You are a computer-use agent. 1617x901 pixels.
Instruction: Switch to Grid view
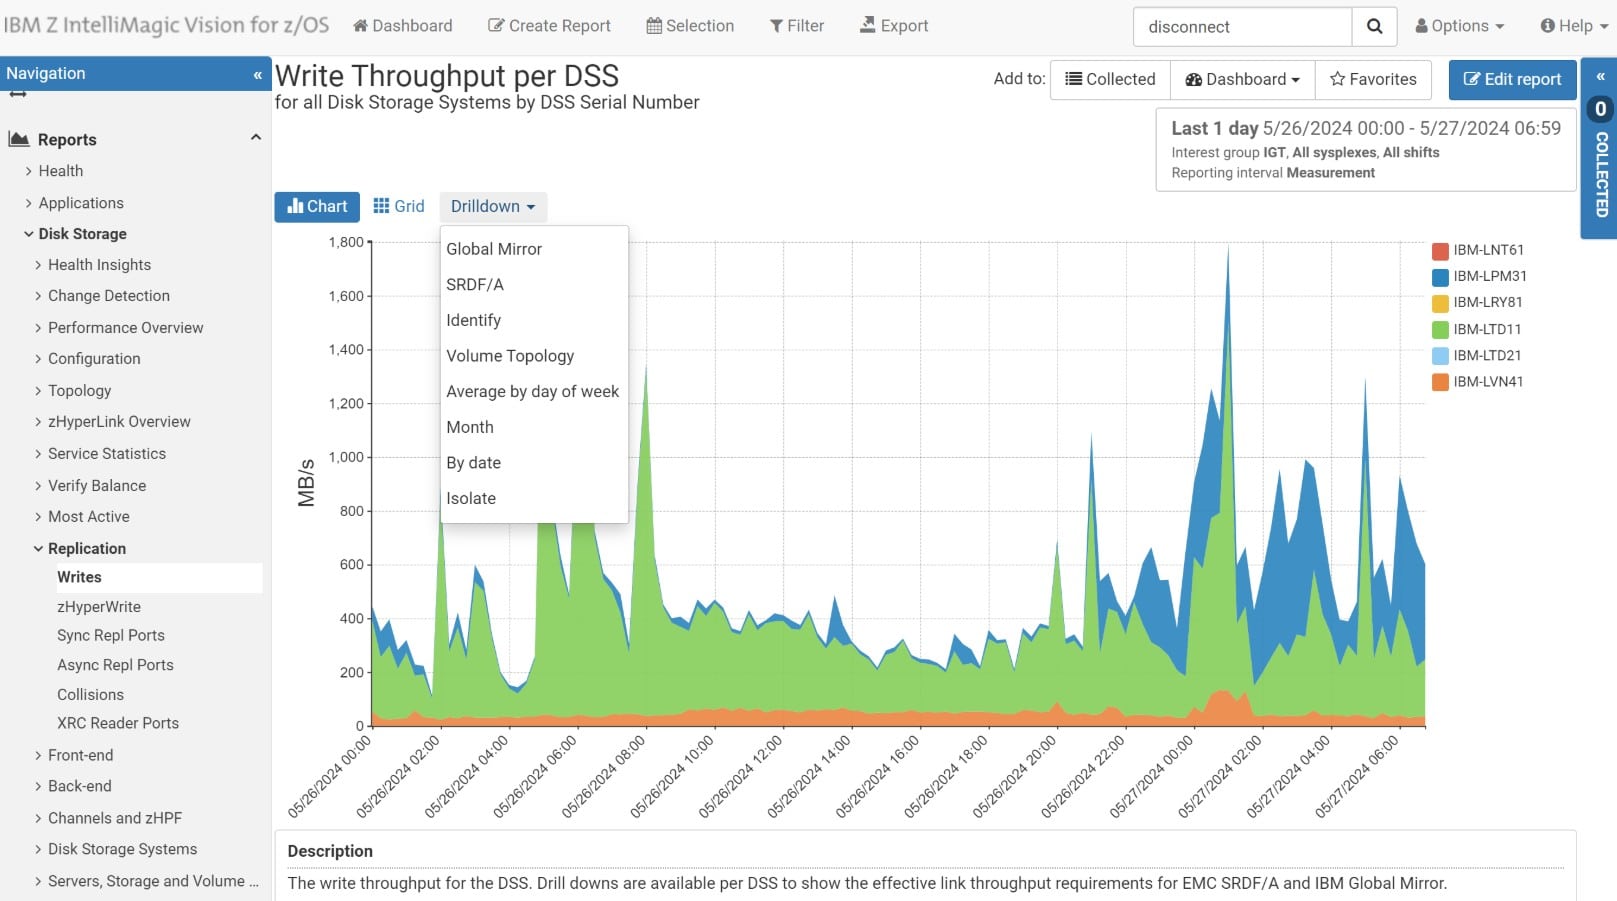coord(399,206)
